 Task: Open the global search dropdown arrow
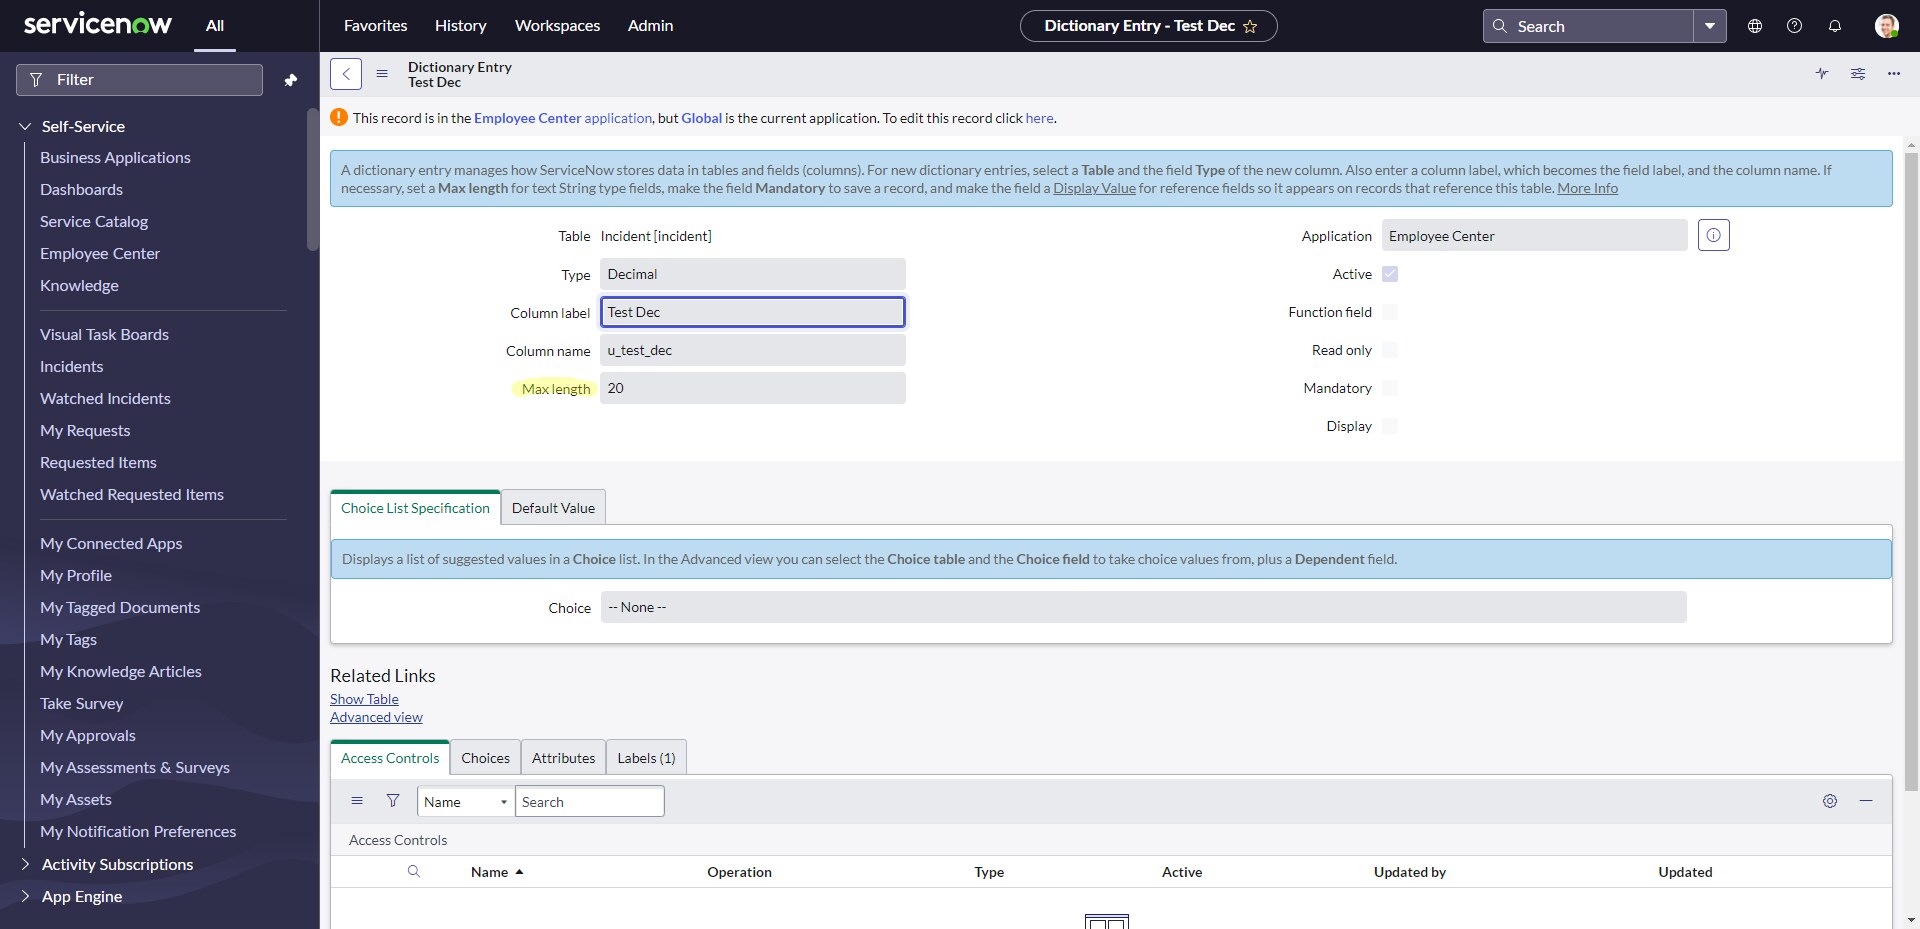(1710, 27)
